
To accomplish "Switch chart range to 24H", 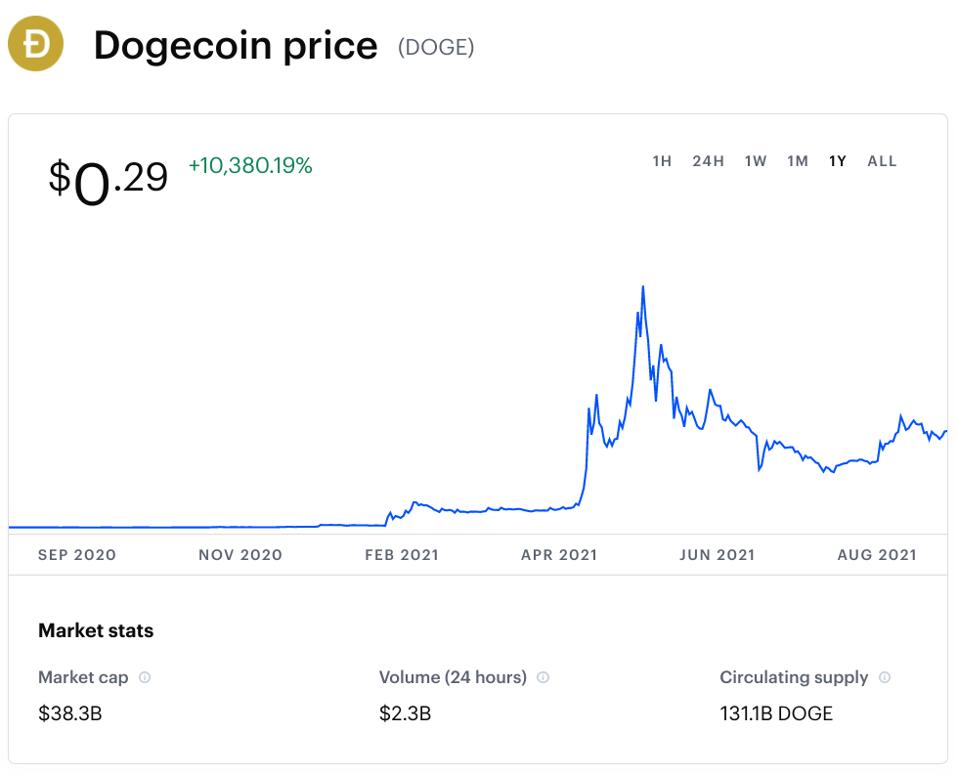I will click(x=708, y=161).
